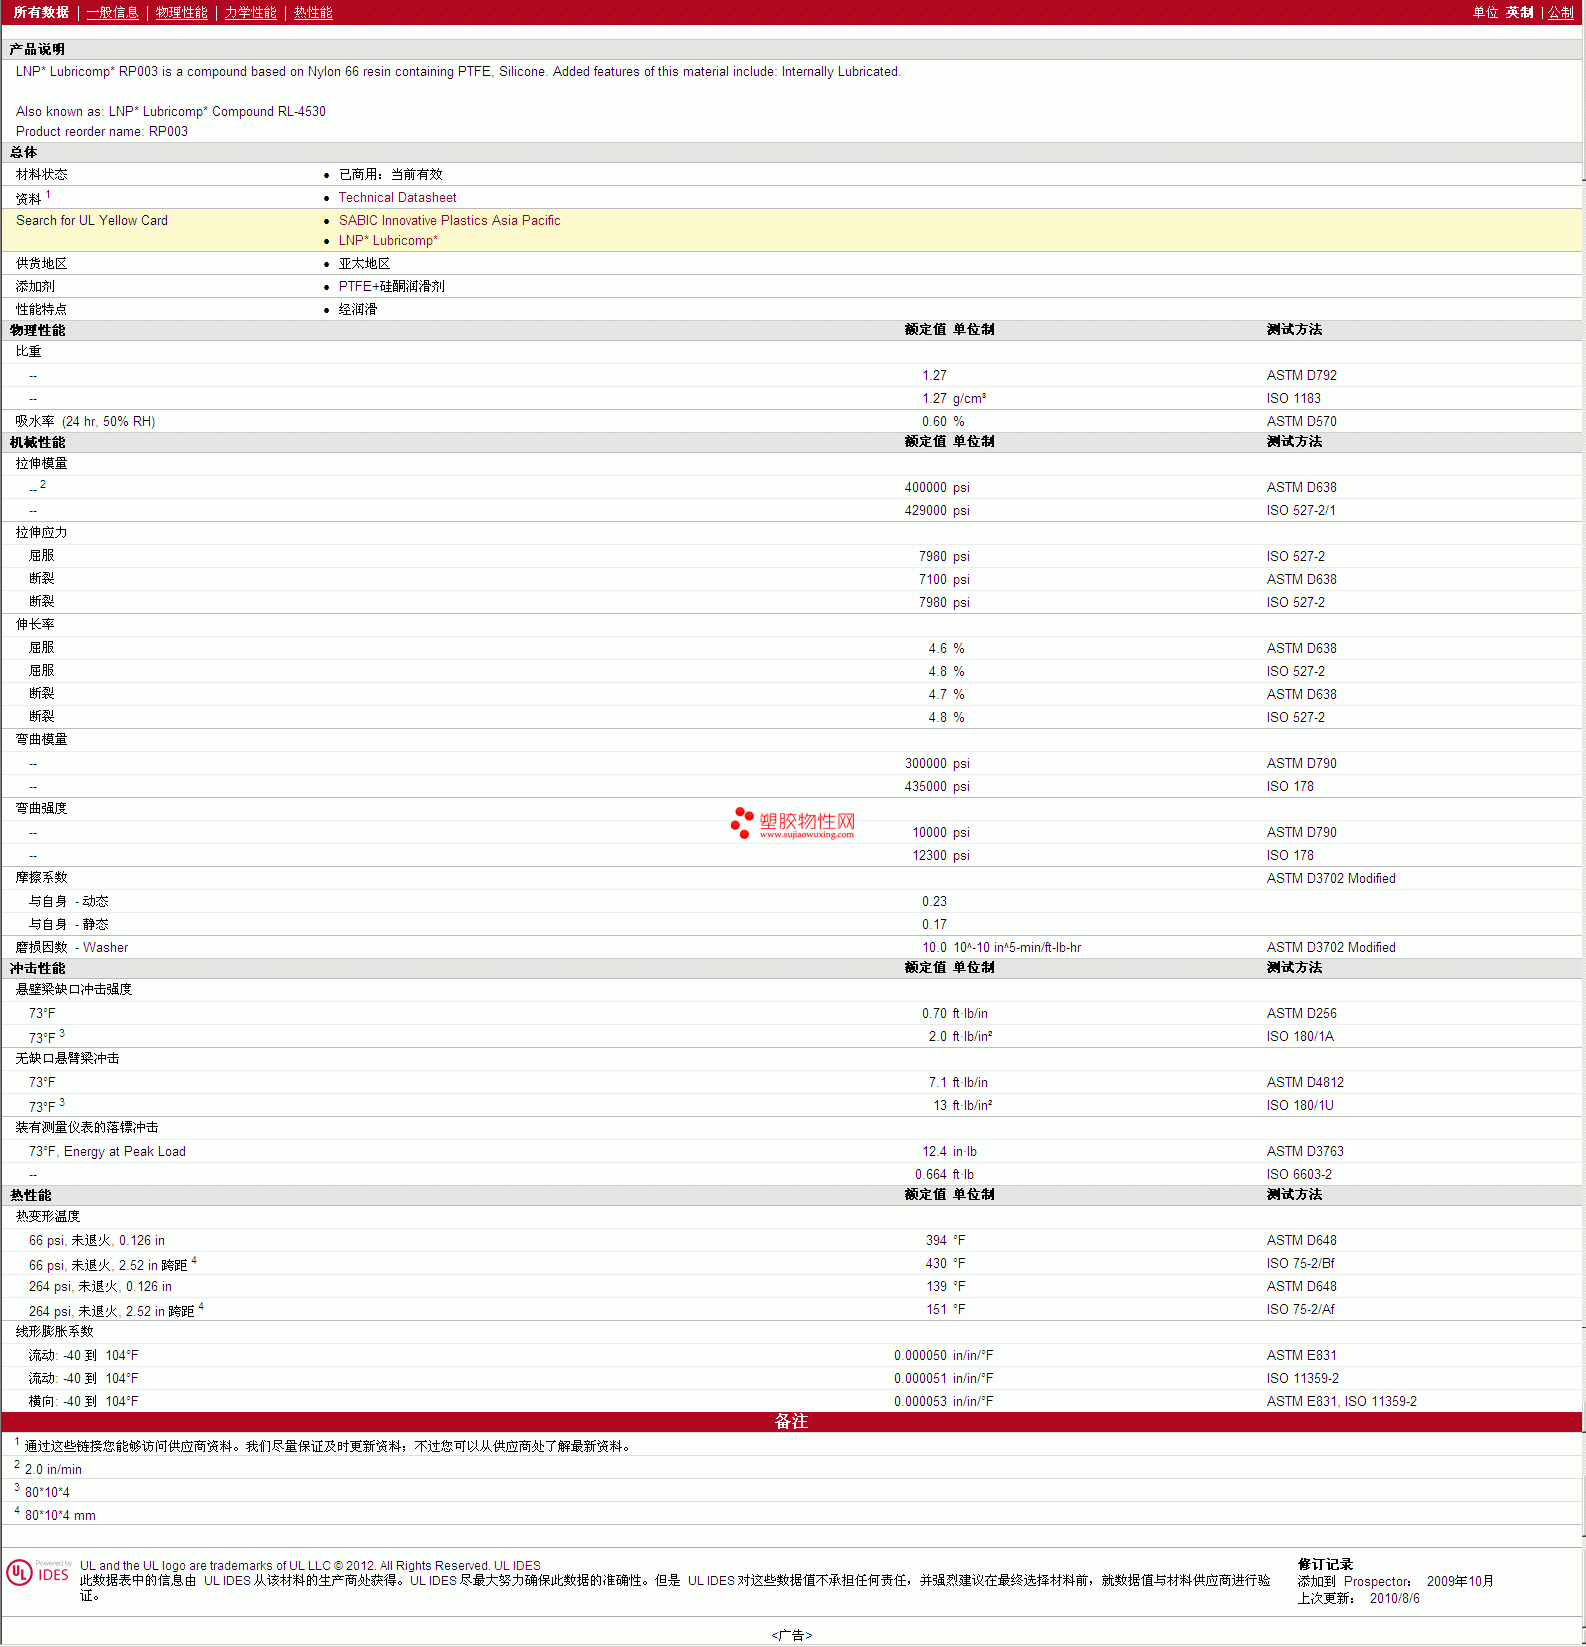1586x1647 pixels.
Task: Click the PTFE+硅酮润滑剂 additive value
Action: click(391, 287)
